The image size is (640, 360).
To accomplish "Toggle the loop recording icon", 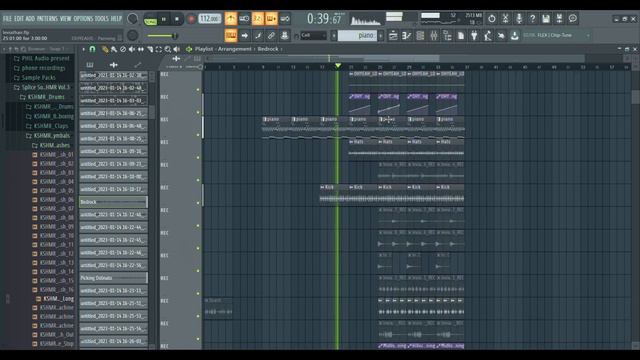I will point(285,19).
